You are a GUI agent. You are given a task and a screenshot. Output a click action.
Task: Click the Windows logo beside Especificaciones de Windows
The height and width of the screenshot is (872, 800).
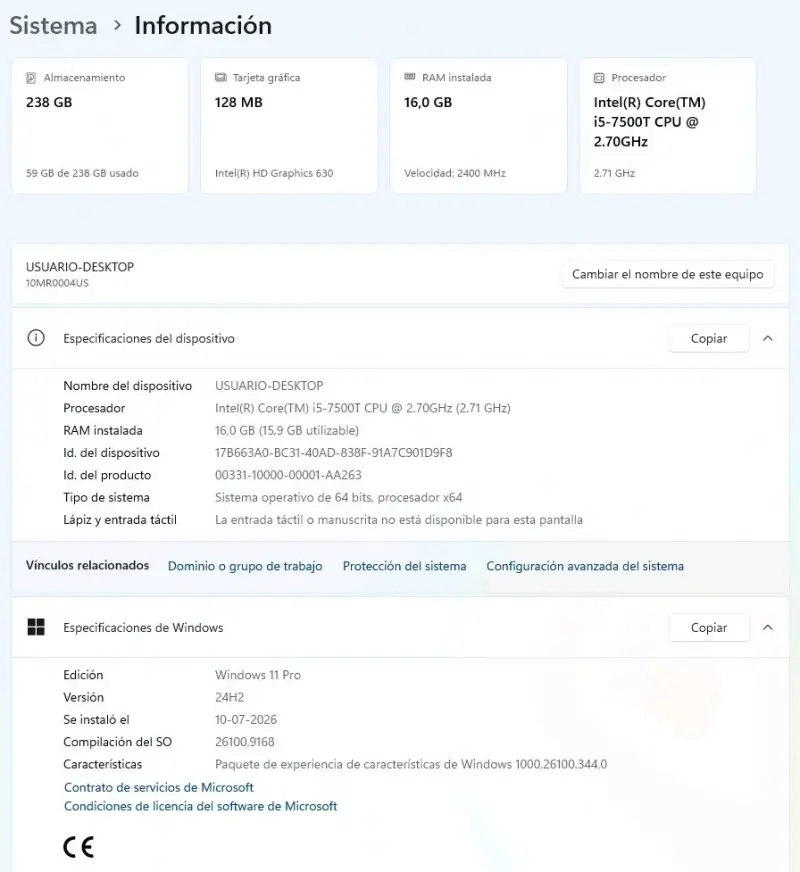(x=36, y=627)
